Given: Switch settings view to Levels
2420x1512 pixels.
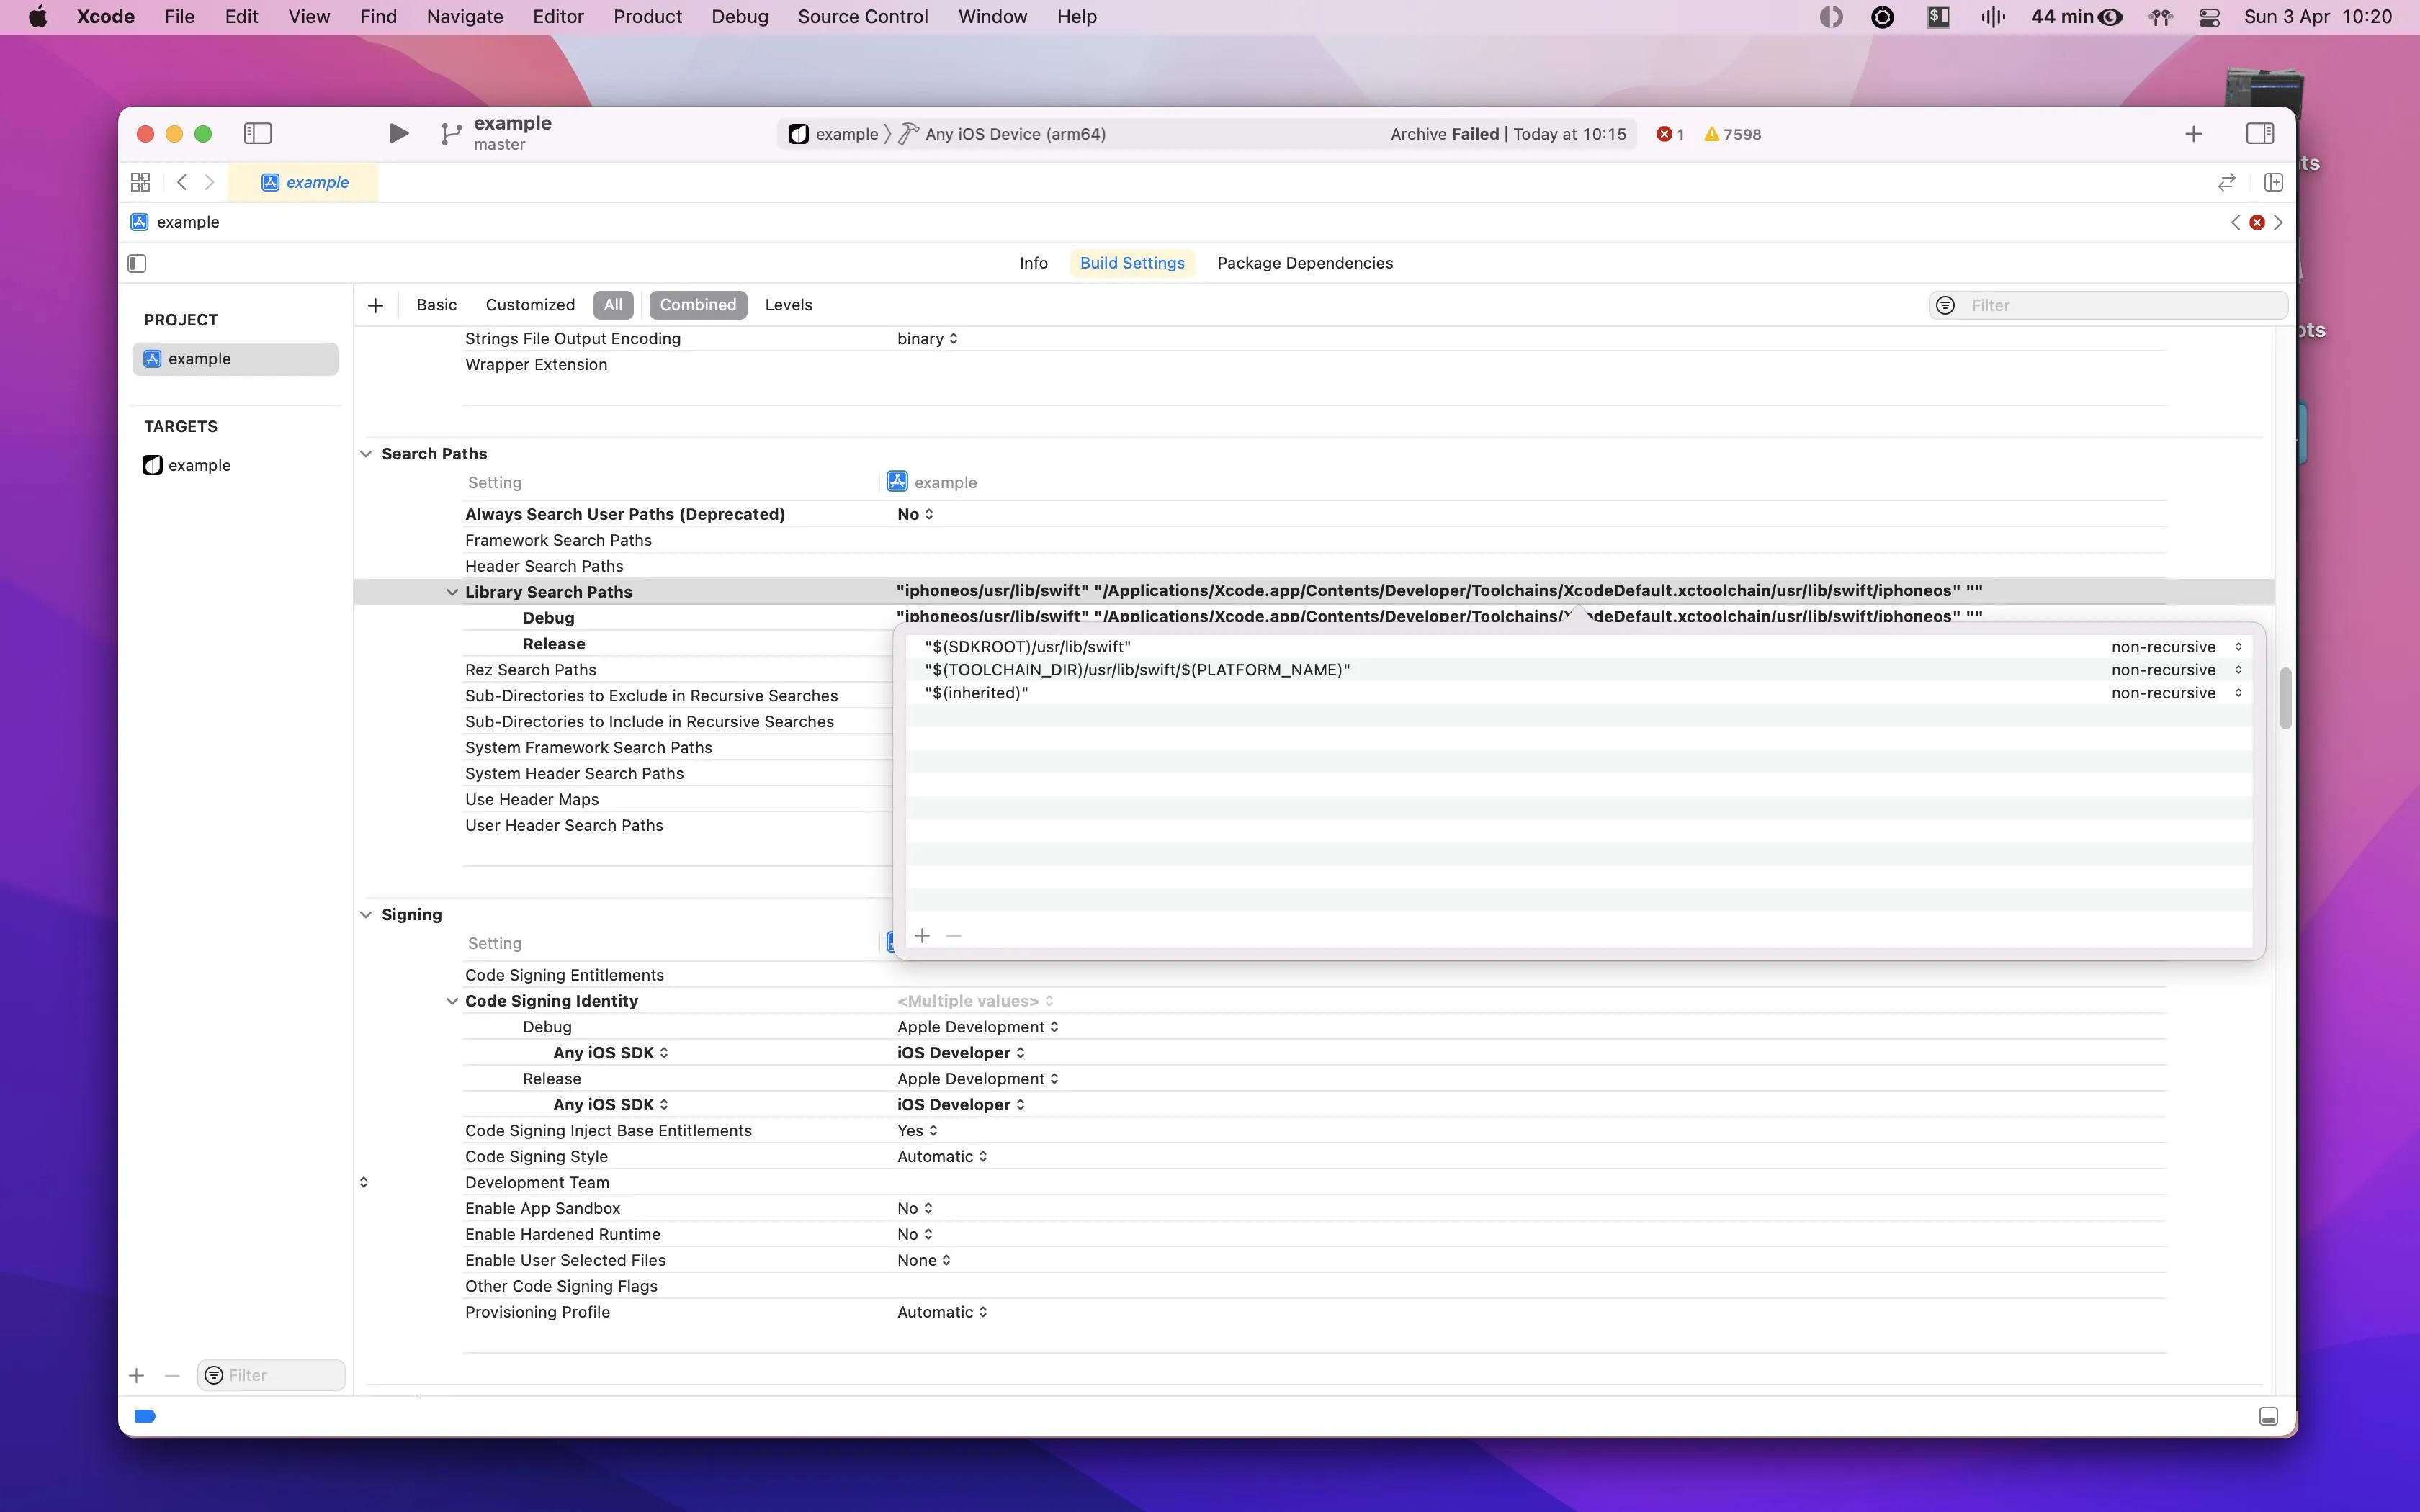Looking at the screenshot, I should [788, 305].
